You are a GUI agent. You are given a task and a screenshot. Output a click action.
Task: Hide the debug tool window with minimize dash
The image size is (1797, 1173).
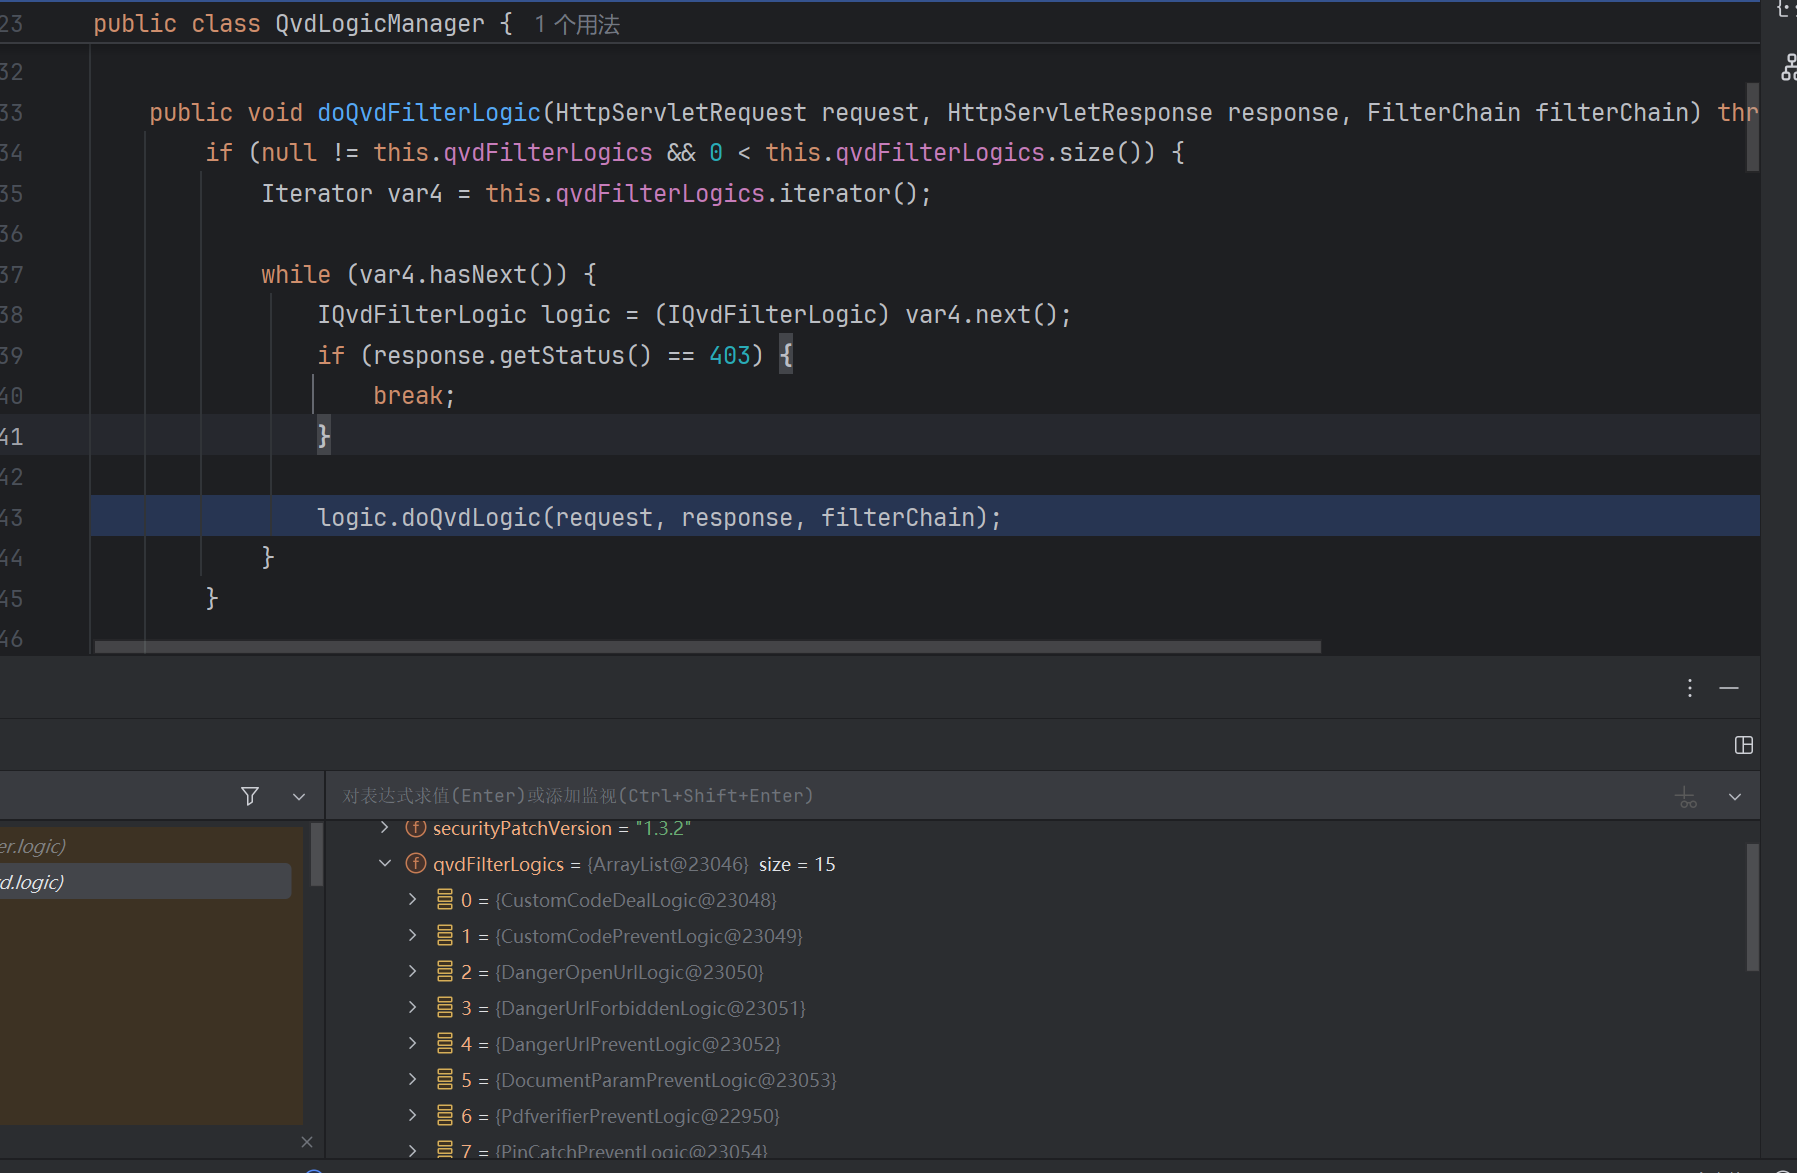[x=1729, y=688]
